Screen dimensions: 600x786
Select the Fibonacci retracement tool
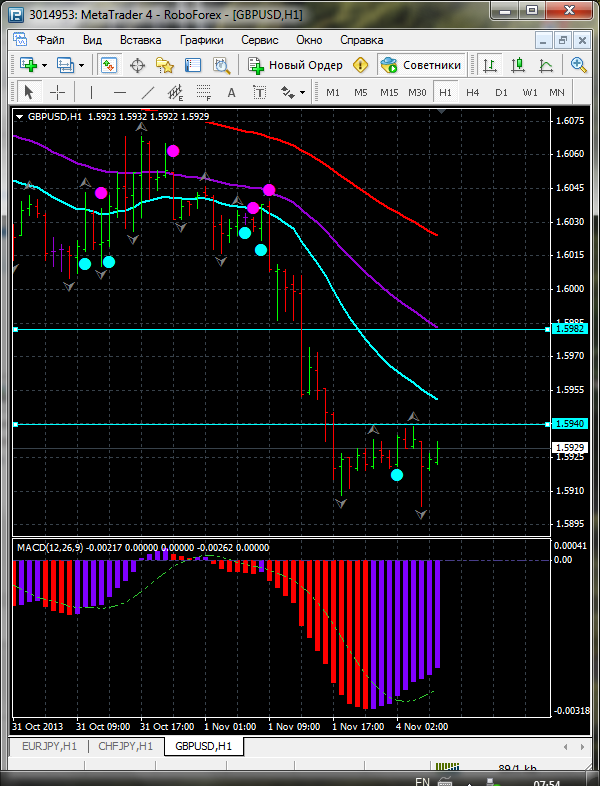coord(204,92)
